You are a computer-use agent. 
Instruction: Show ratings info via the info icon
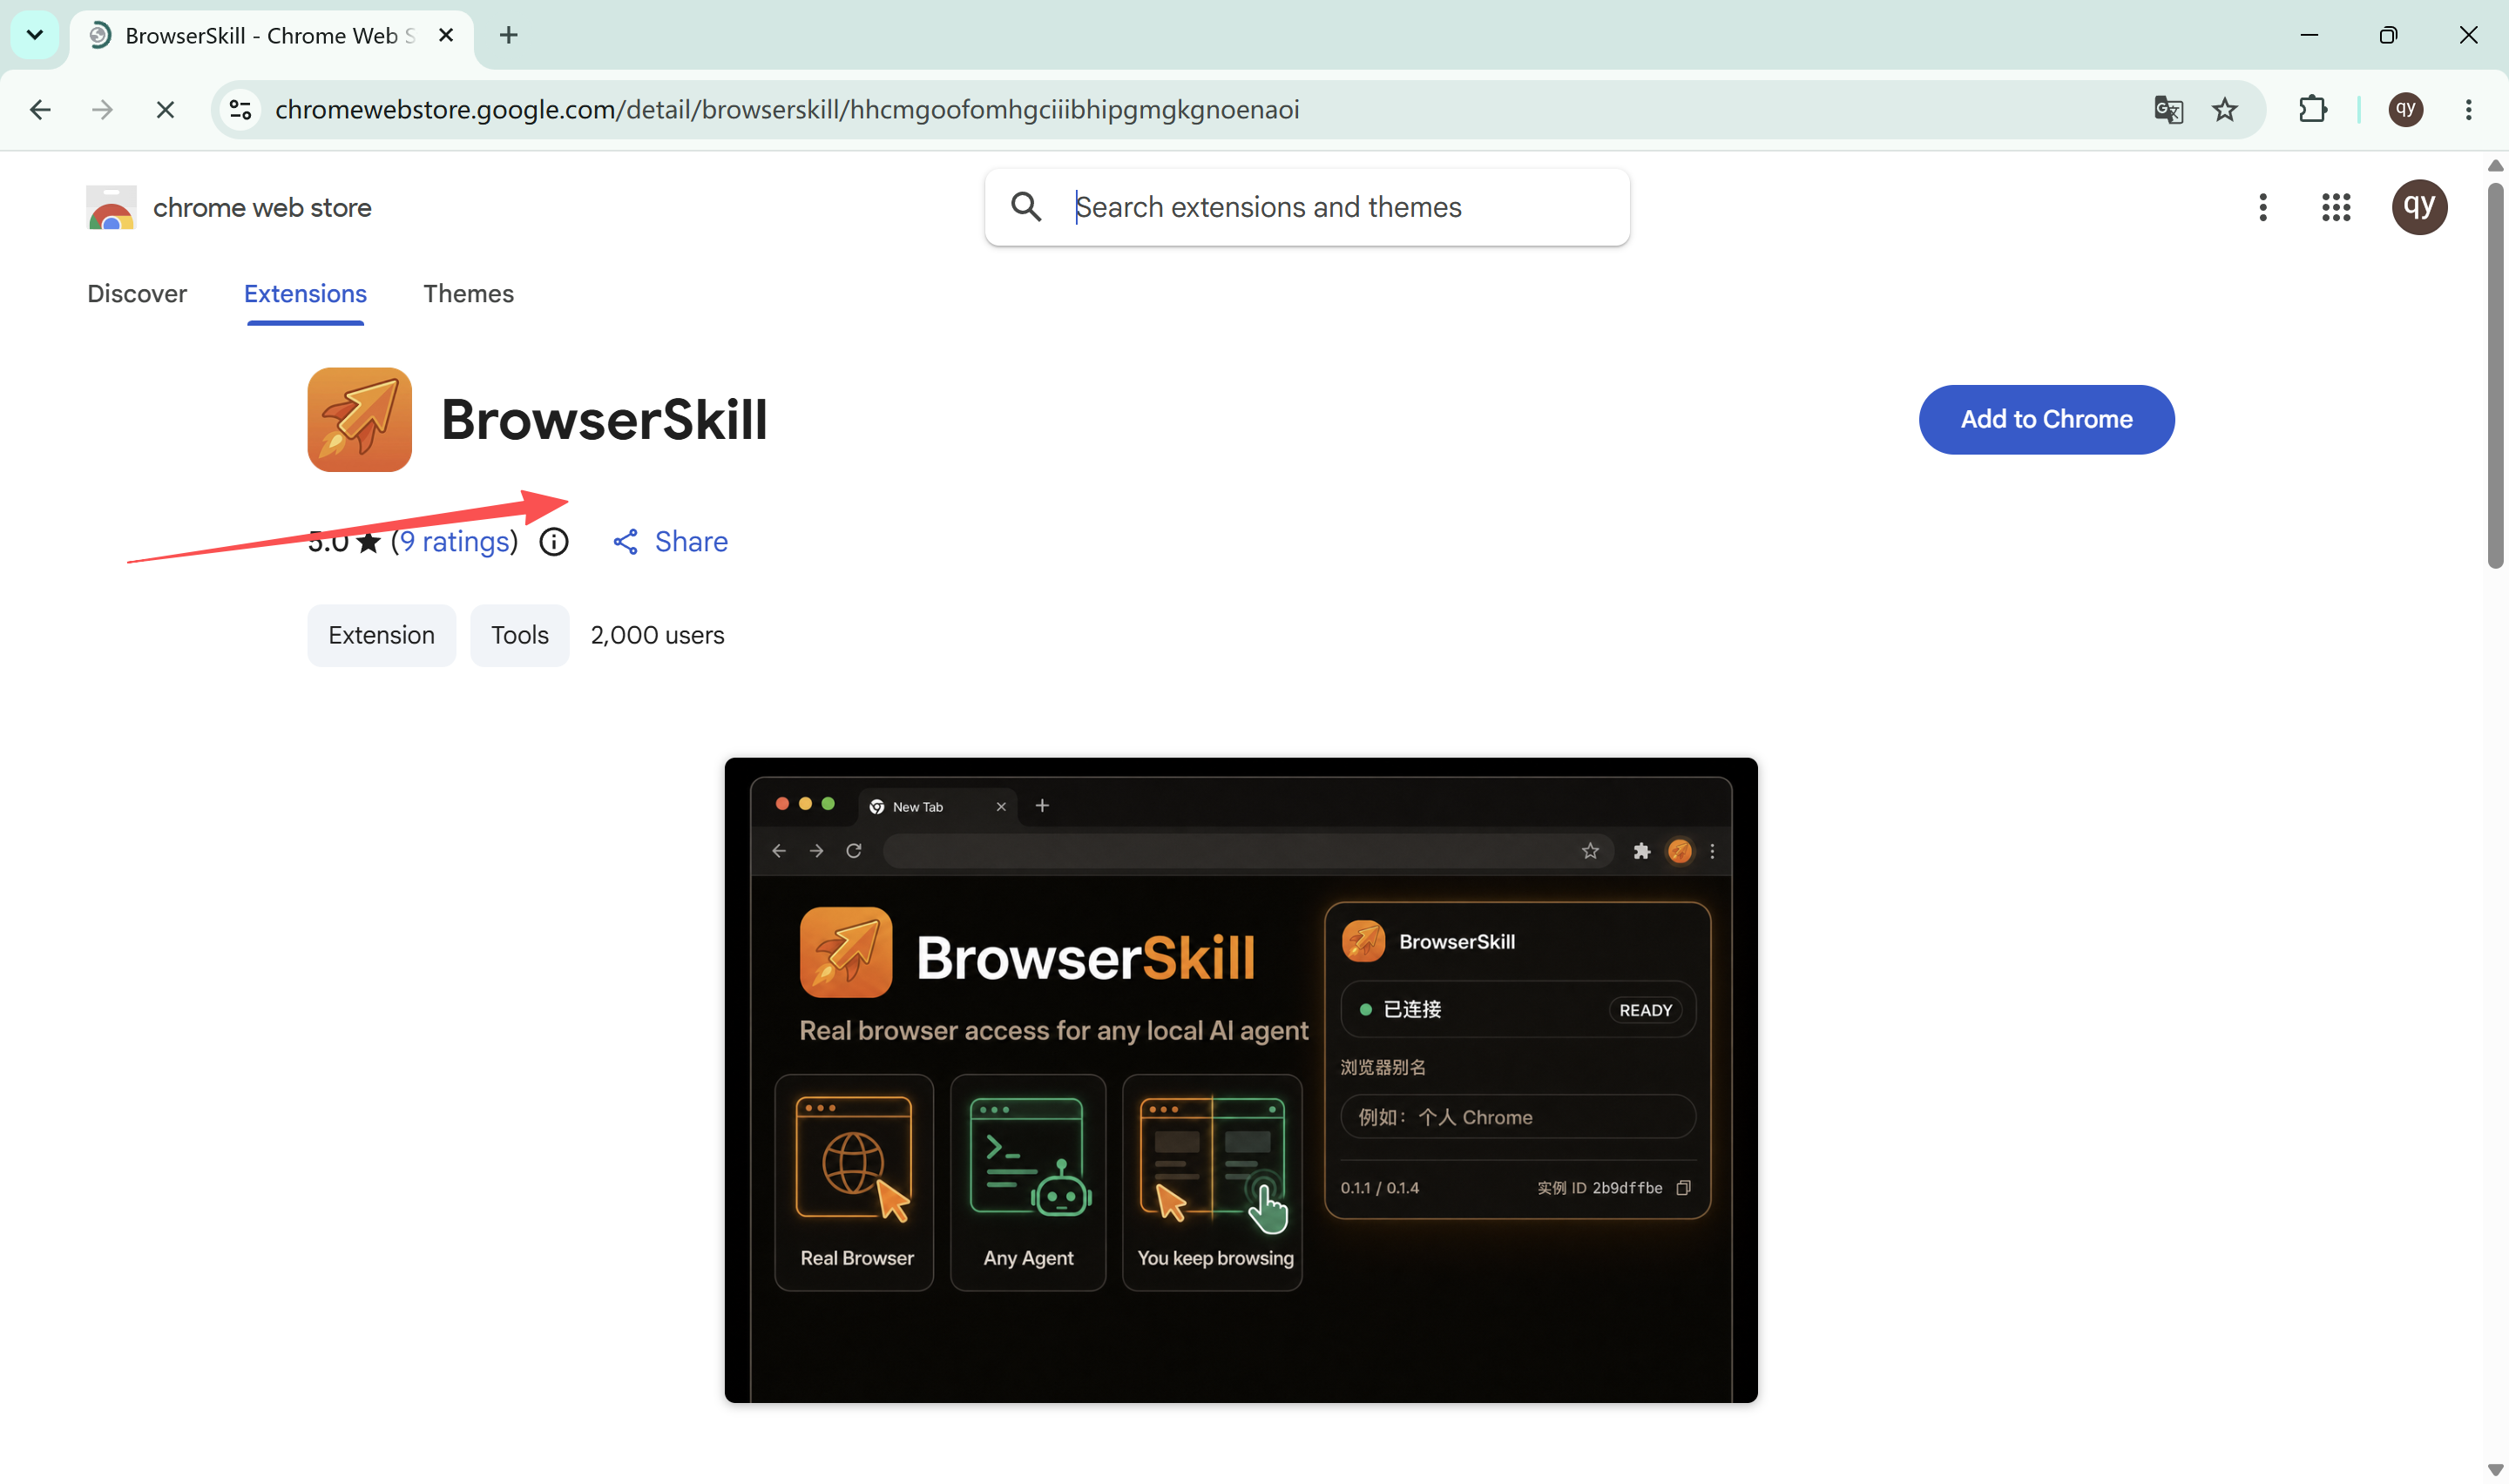pos(554,541)
